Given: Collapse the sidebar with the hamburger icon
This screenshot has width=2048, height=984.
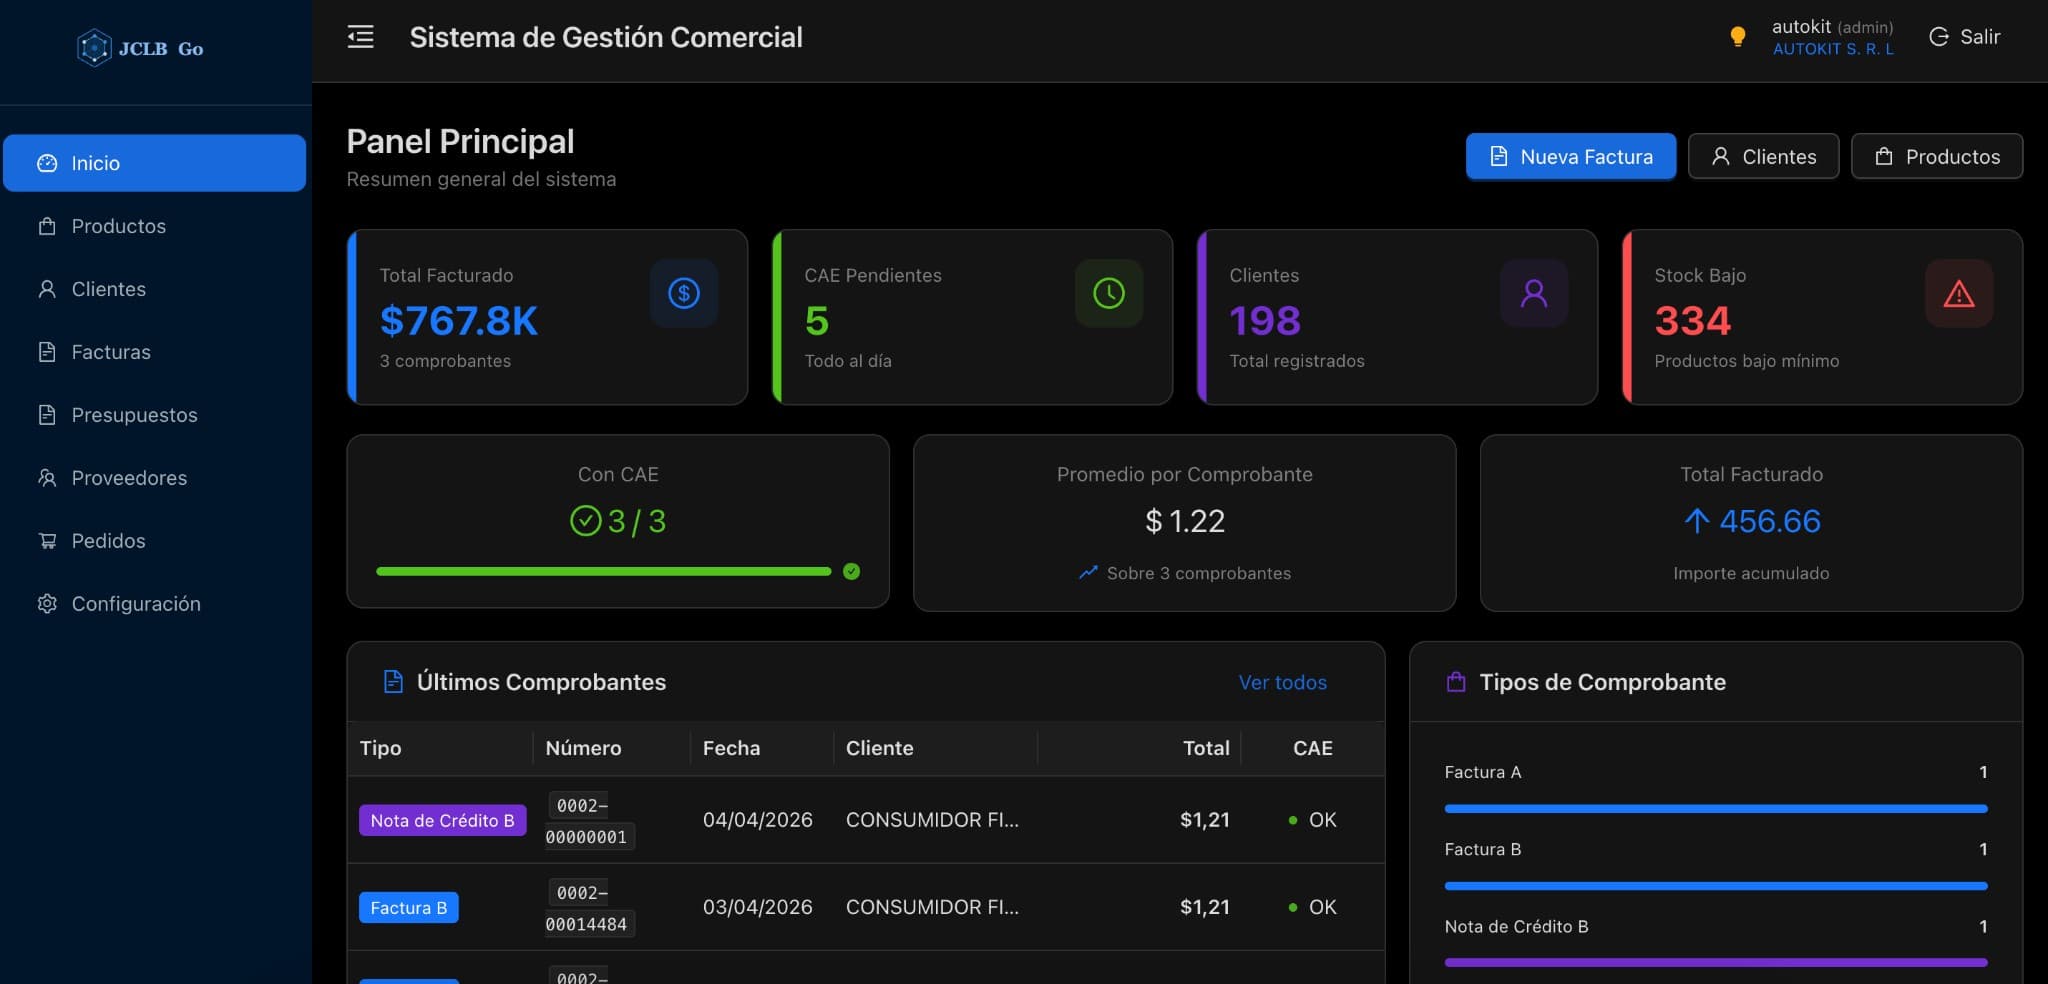Looking at the screenshot, I should click(360, 37).
